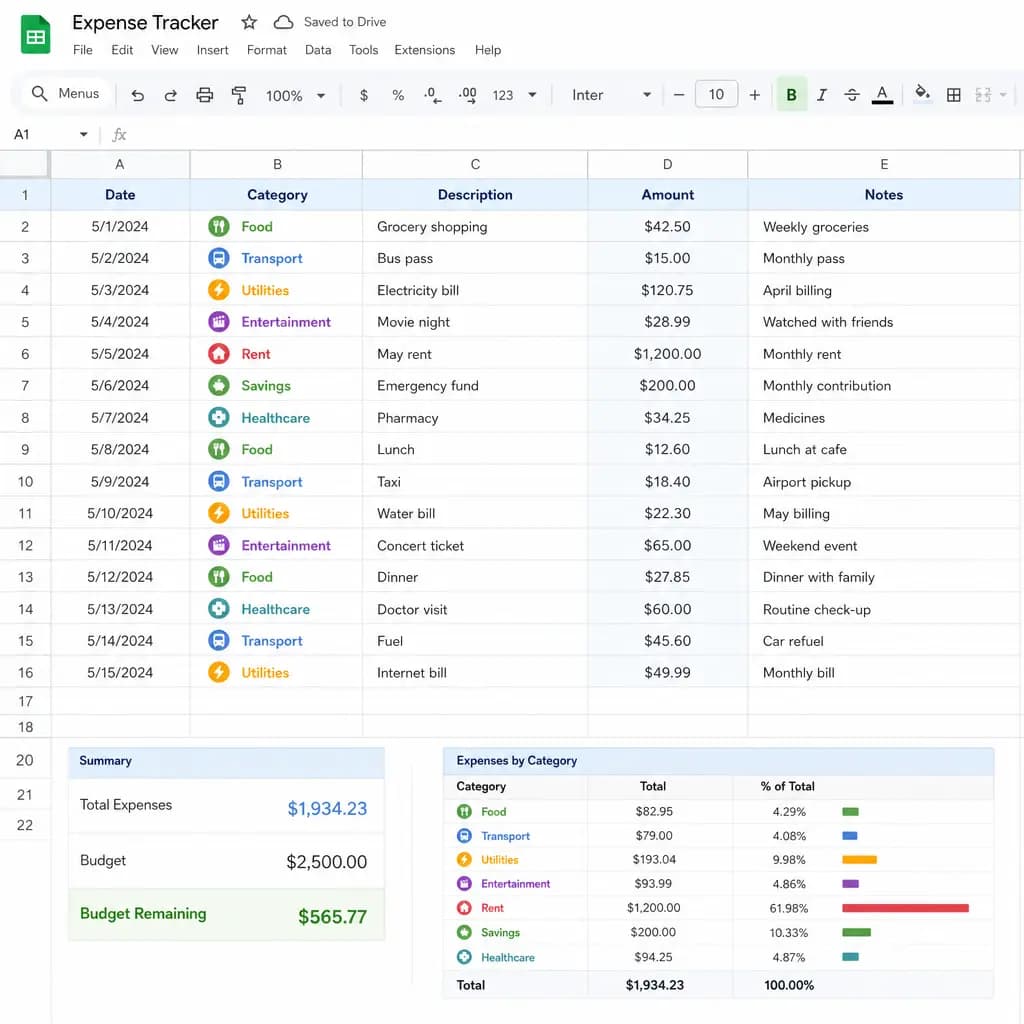Click the Healthcare icon in row 8

click(219, 418)
